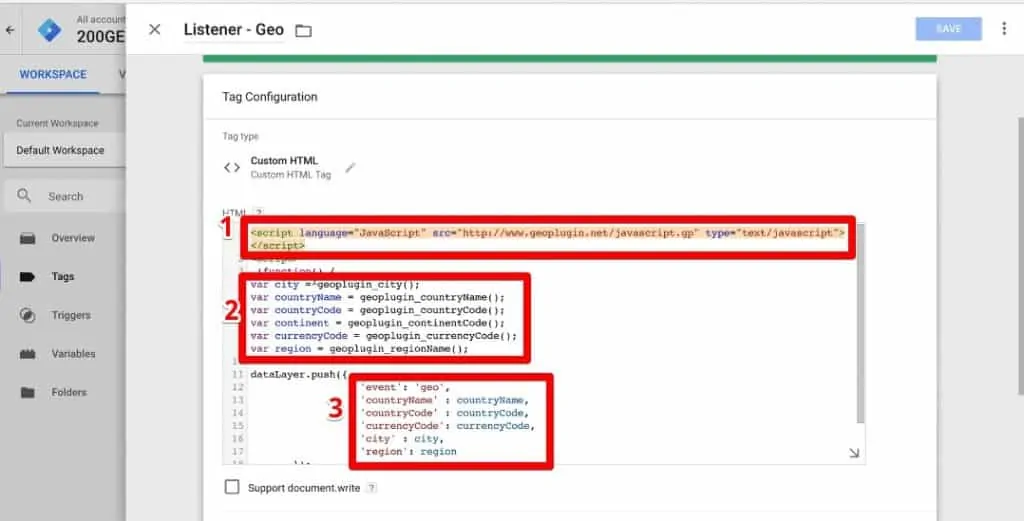Click the Tag Configuration heading

pyautogui.click(x=270, y=97)
